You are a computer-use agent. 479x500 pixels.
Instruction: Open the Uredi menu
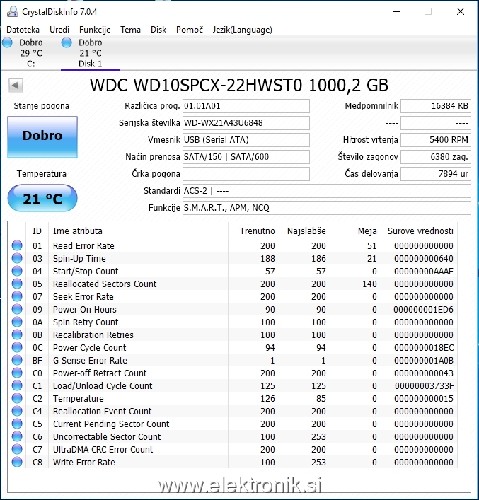(x=59, y=30)
